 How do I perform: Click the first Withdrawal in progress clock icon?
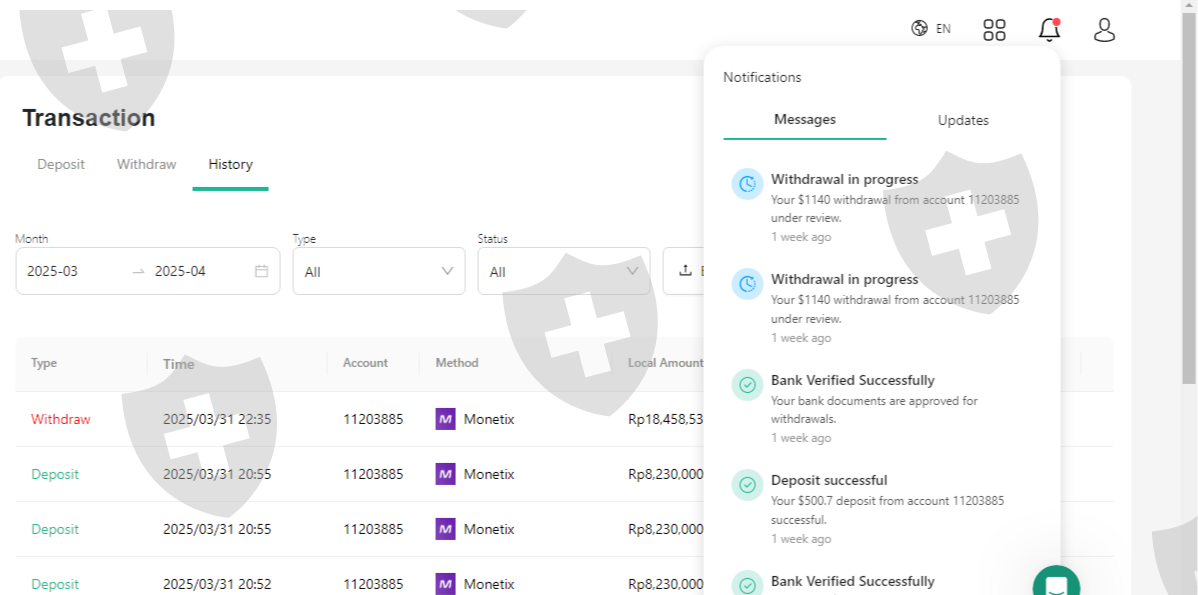747,184
